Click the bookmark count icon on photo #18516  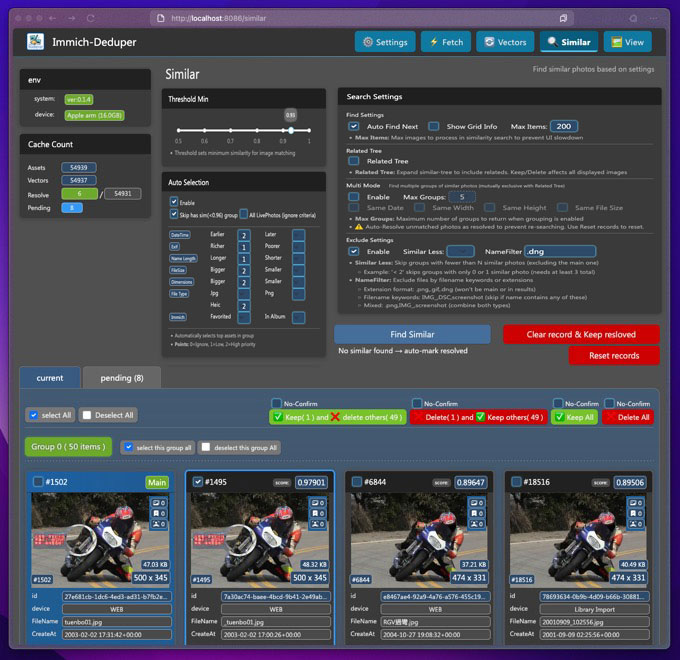(637, 513)
